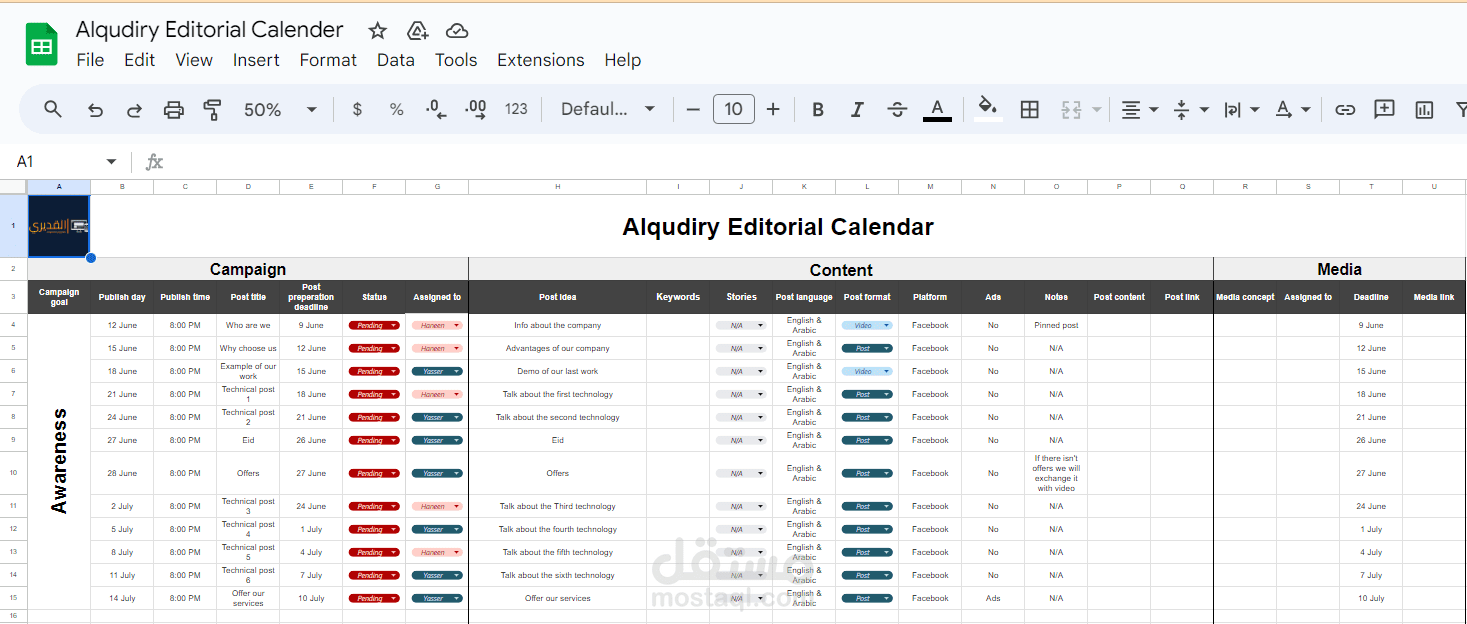This screenshot has width=1467, height=624.
Task: Click the merge cells icon
Action: tap(1071, 110)
